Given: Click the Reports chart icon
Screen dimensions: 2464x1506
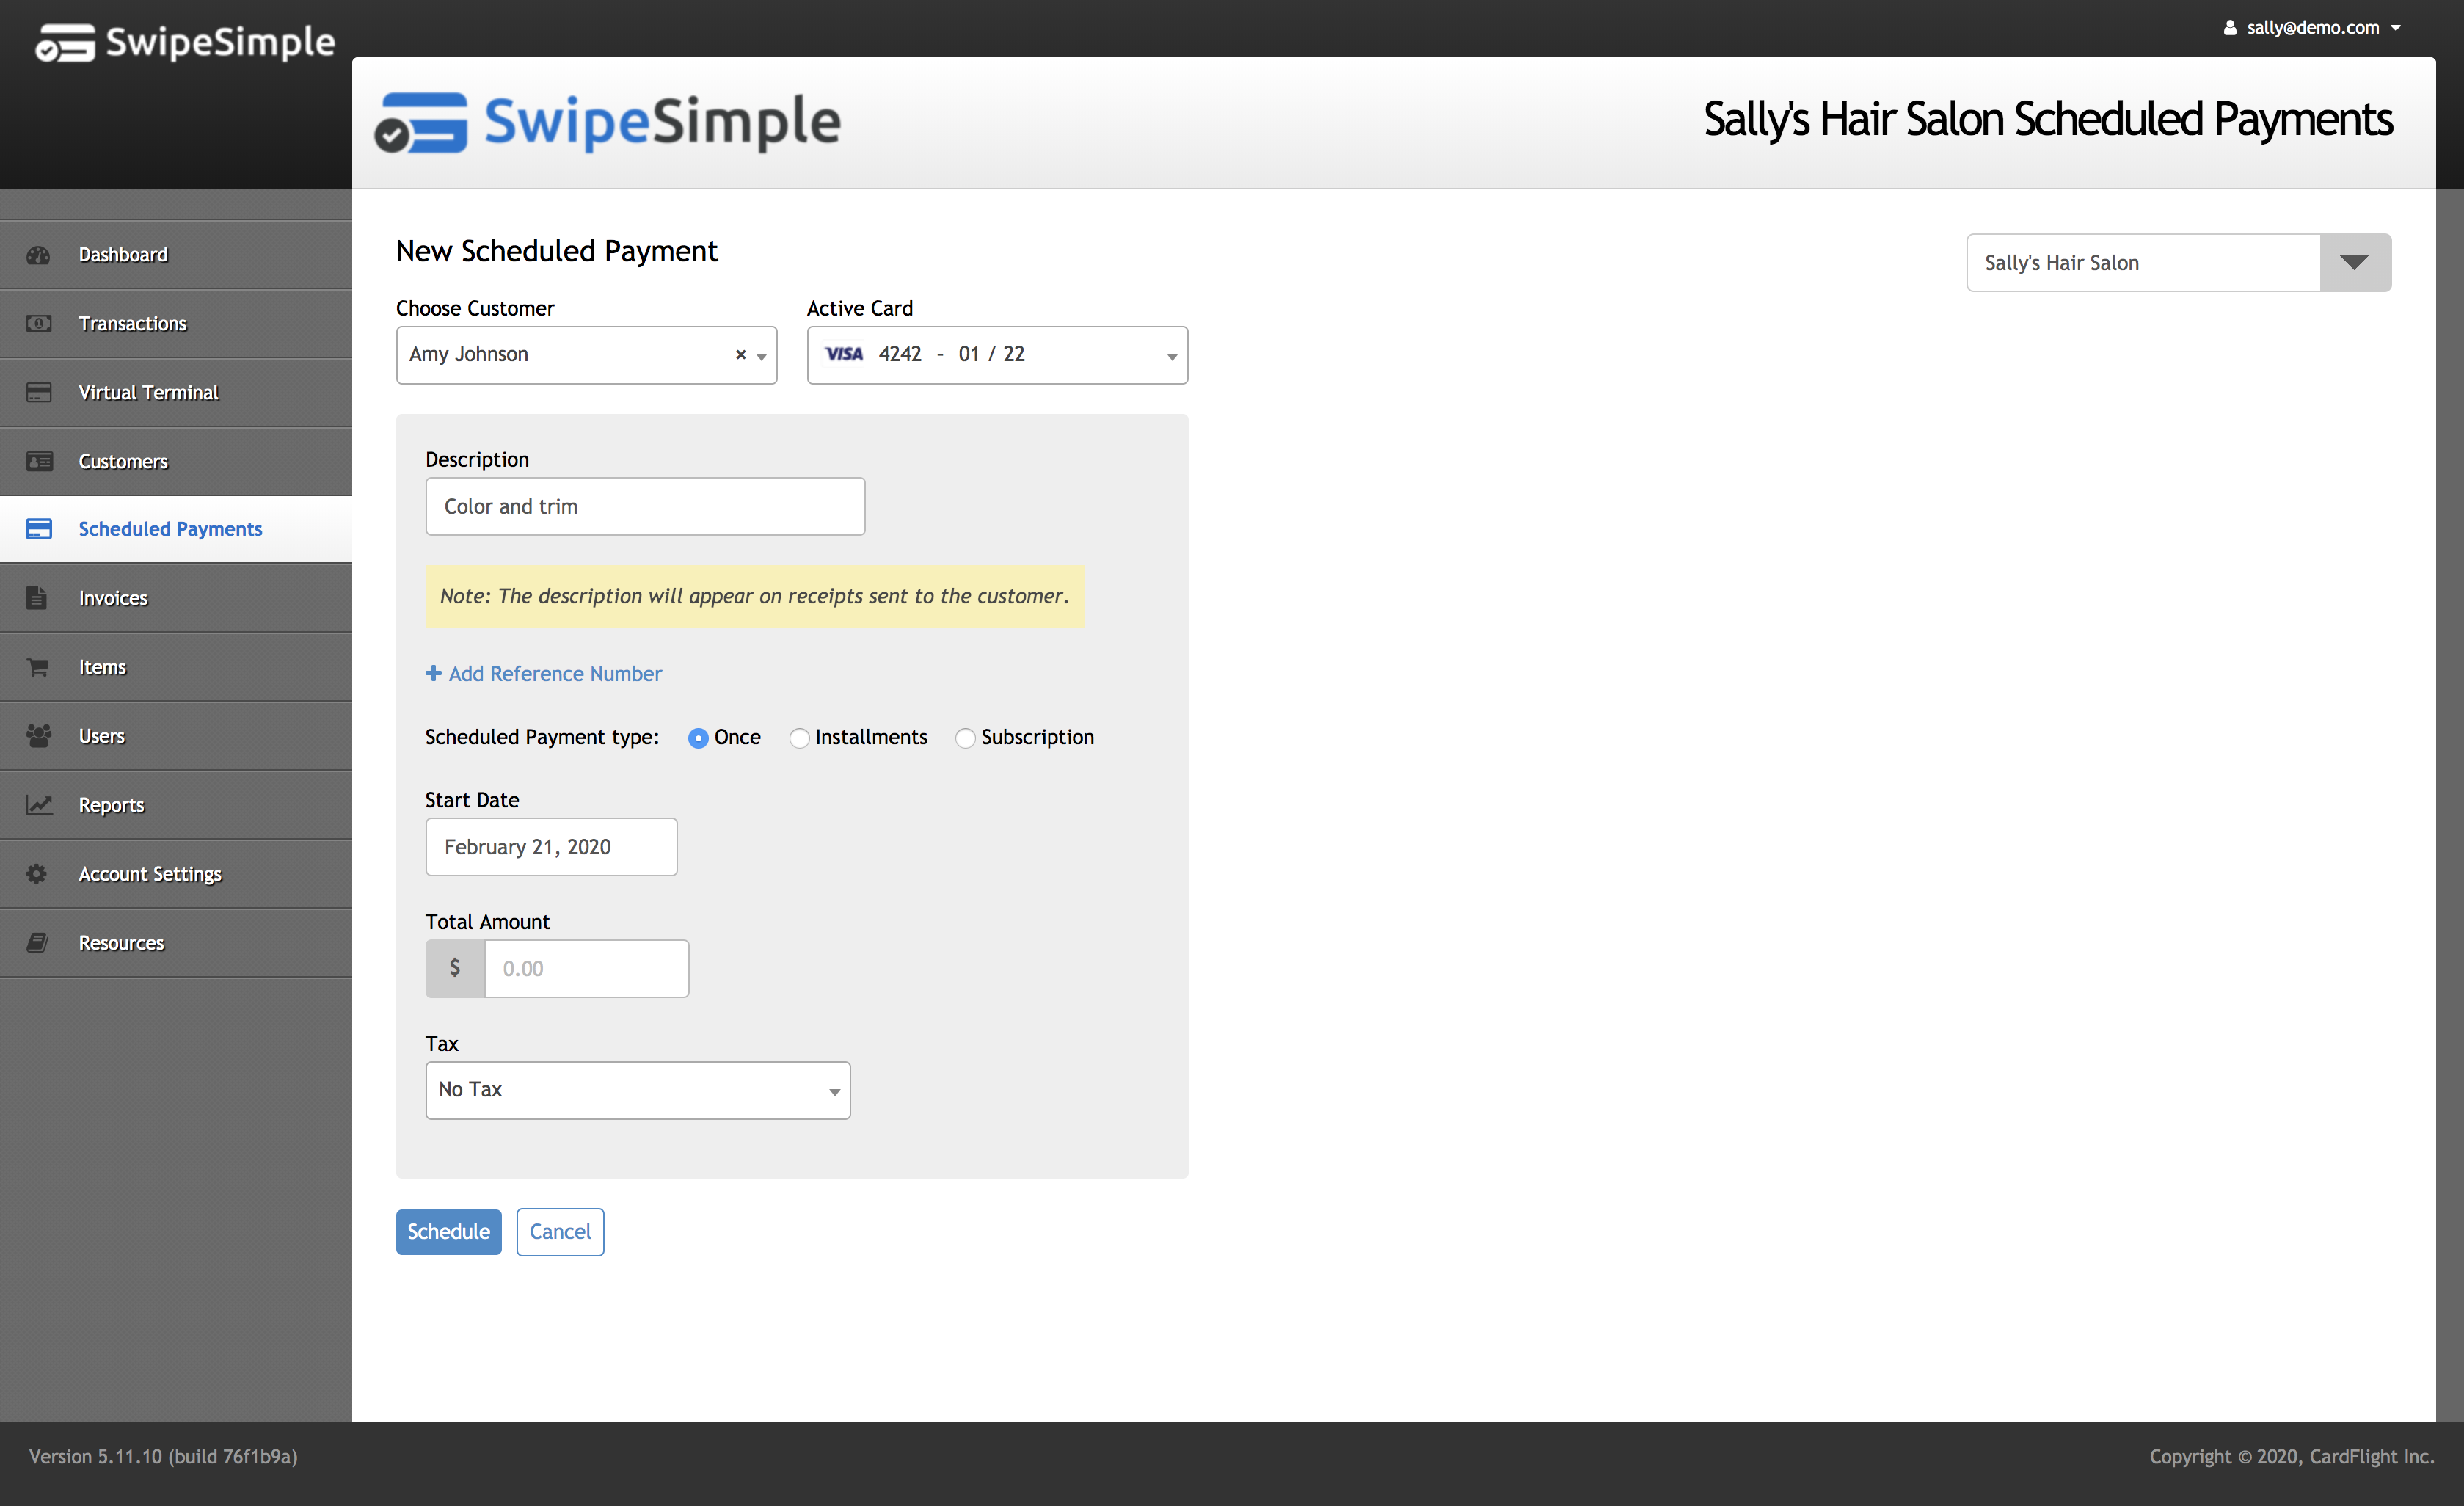Looking at the screenshot, I should [39, 804].
